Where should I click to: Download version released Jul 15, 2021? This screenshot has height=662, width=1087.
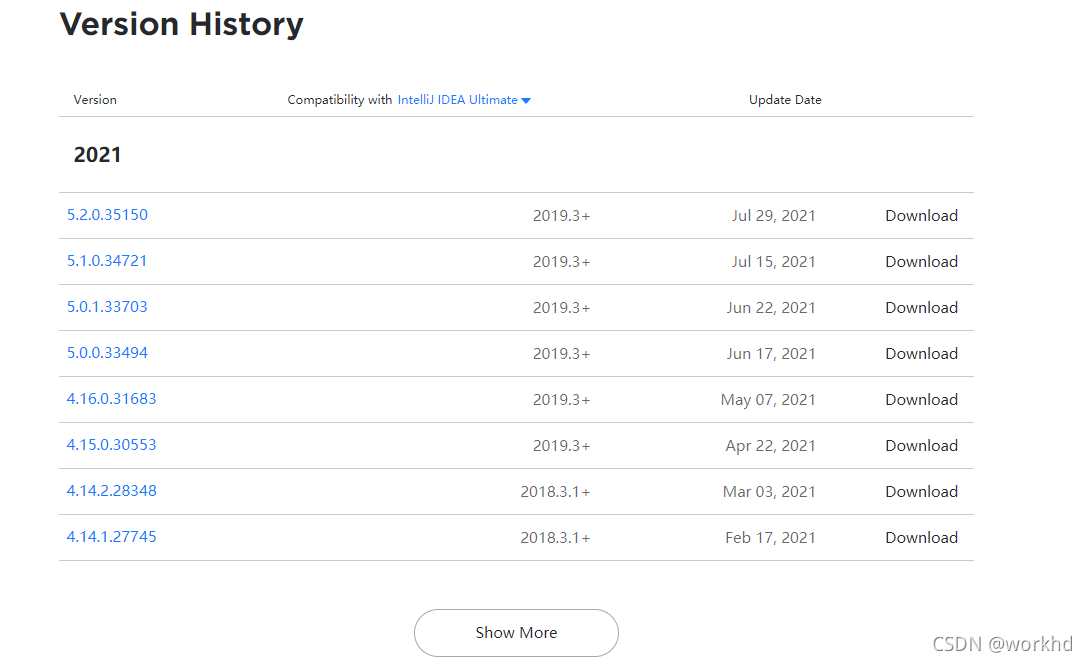[921, 261]
